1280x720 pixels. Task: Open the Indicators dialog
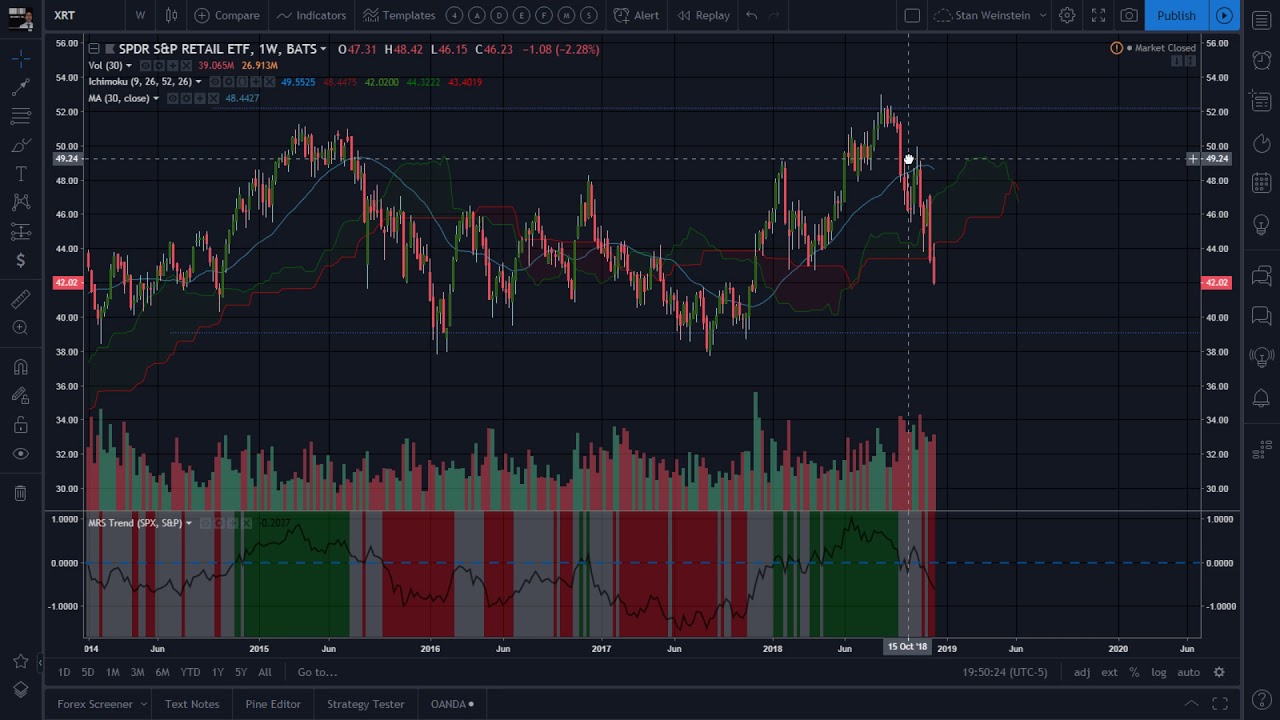(311, 15)
